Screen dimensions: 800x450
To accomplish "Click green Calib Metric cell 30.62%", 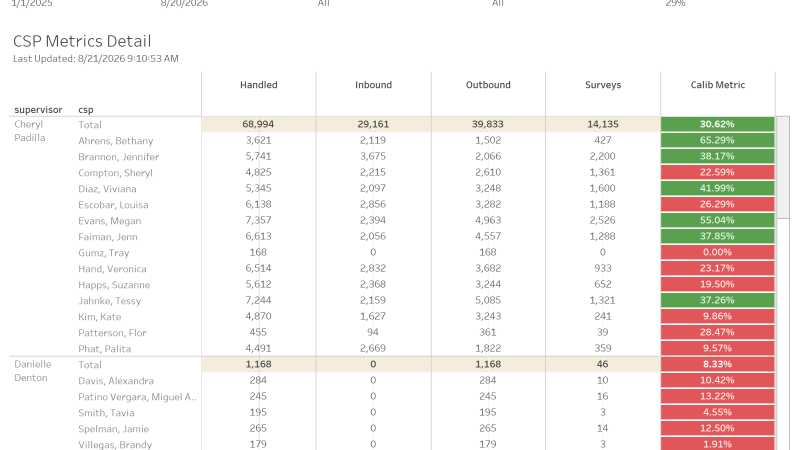I will (717, 124).
